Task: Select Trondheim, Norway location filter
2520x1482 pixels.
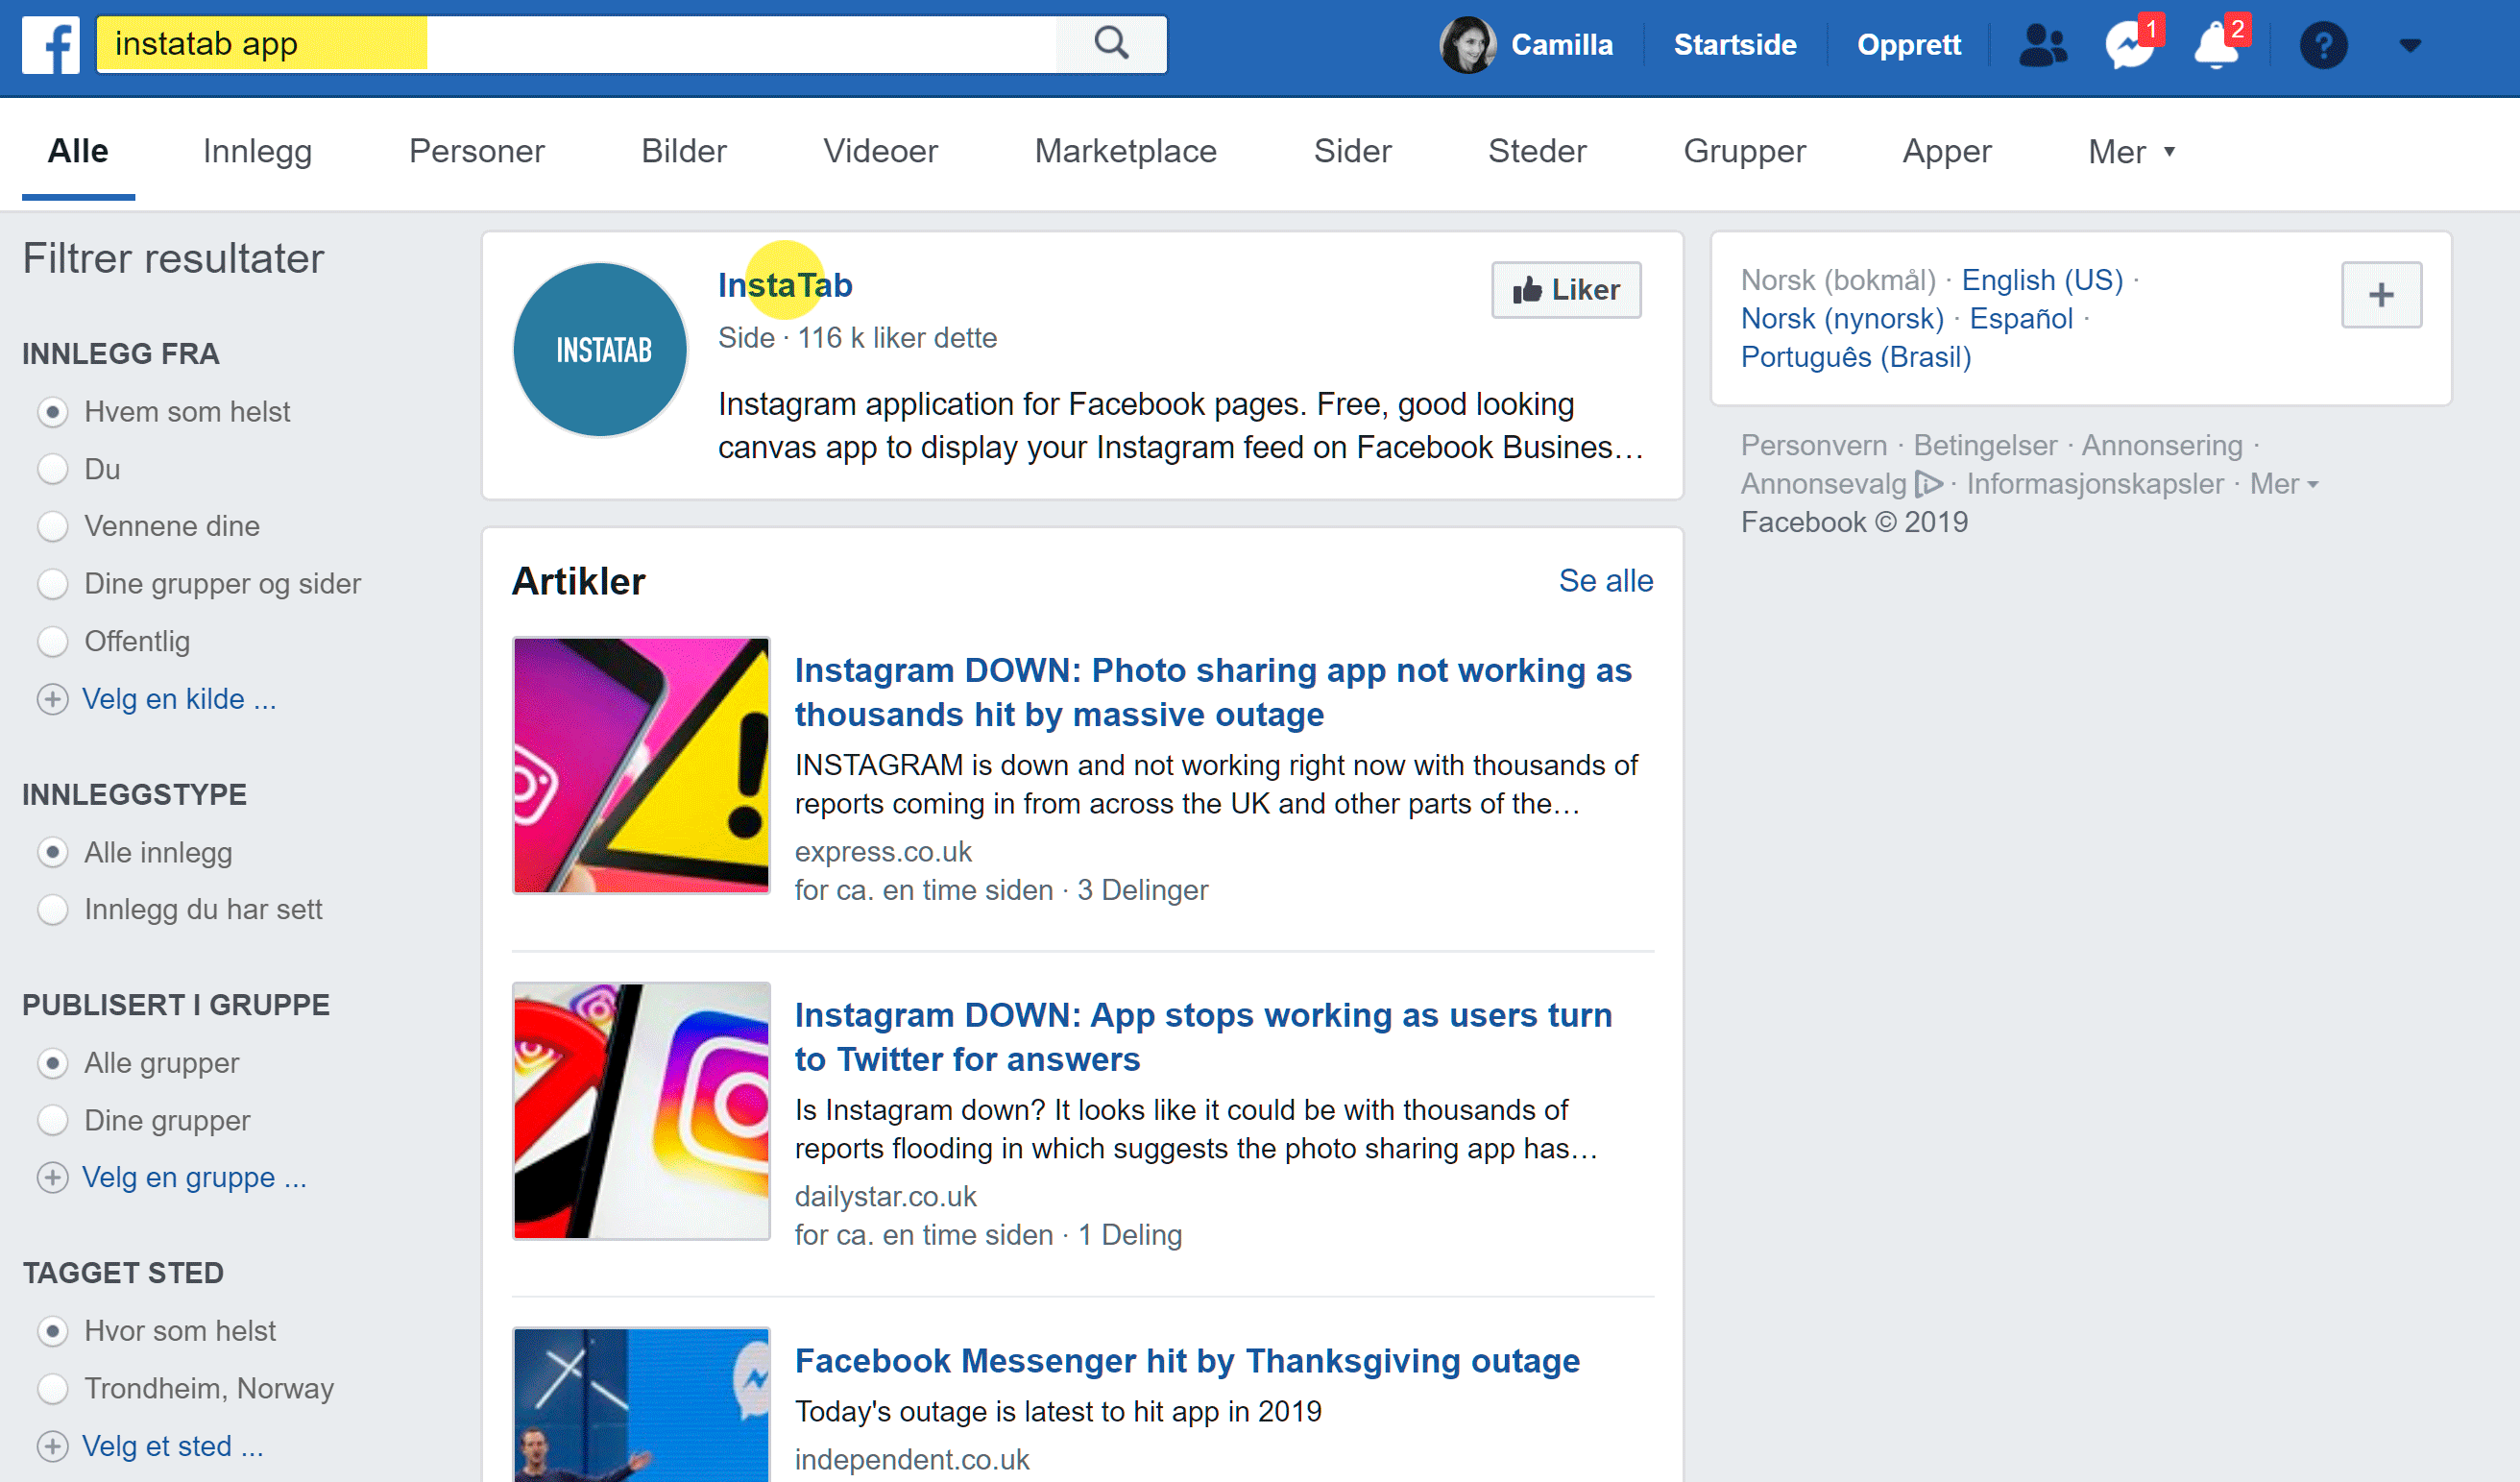Action: pos(52,1388)
